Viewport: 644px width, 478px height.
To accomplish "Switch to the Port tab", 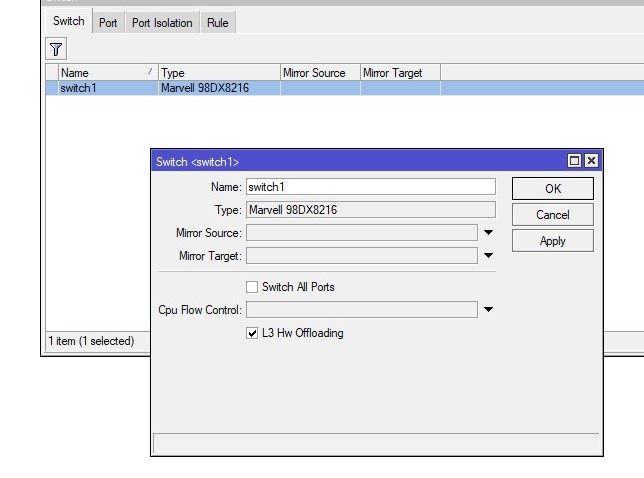I will click(108, 23).
